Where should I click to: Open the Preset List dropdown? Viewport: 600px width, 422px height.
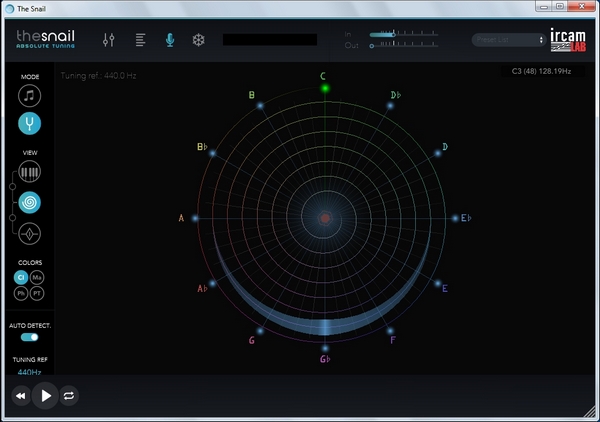509,40
